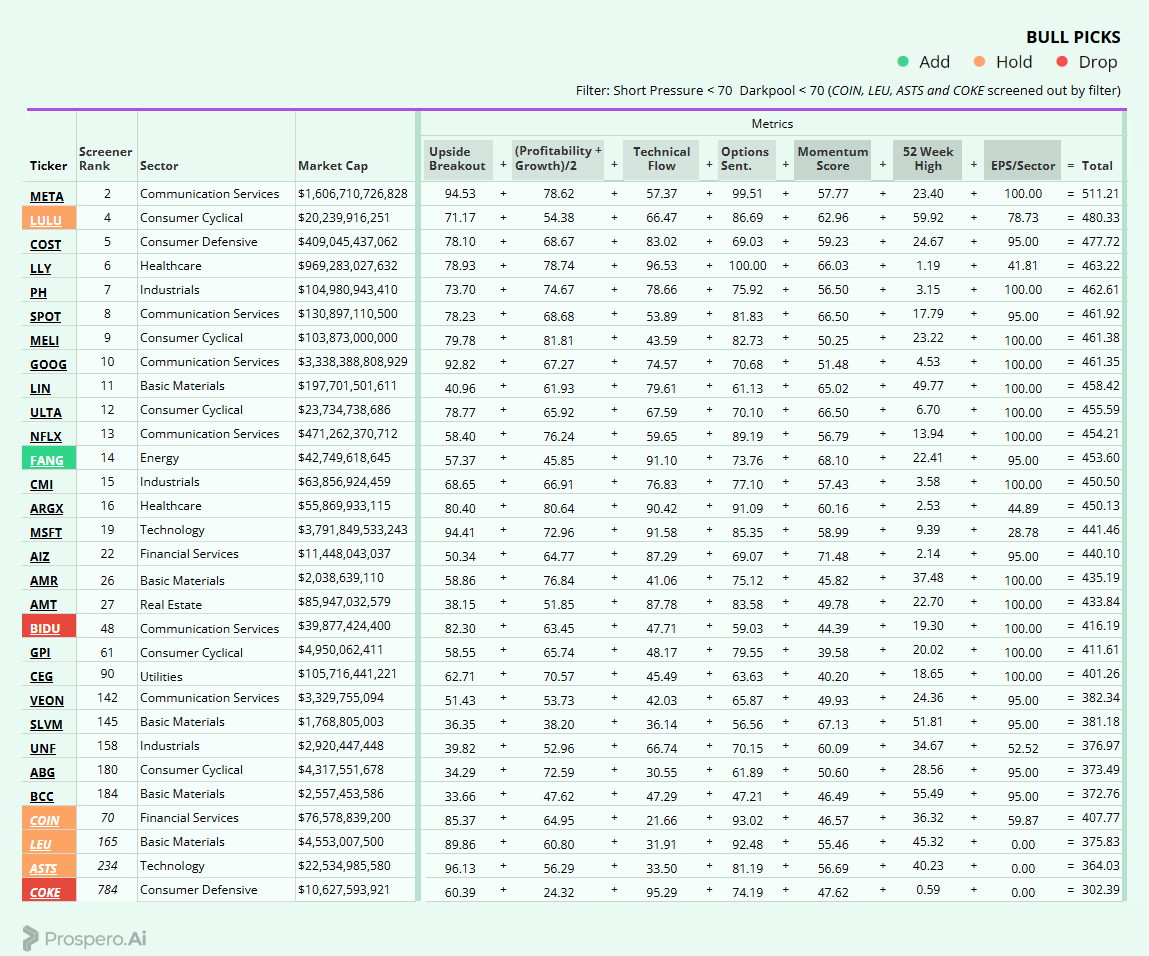Open the AIZ ticker link
Image resolution: width=1149 pixels, height=956 pixels.
[x=40, y=557]
